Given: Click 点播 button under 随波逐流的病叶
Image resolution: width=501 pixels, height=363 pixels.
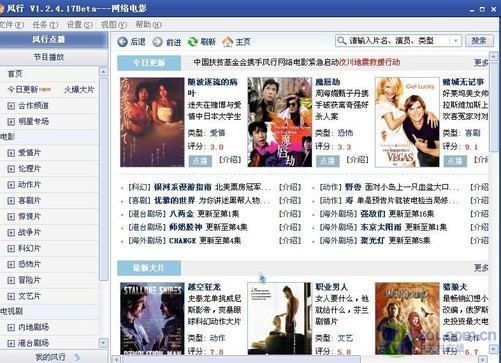Looking at the screenshot, I should click(200, 161).
